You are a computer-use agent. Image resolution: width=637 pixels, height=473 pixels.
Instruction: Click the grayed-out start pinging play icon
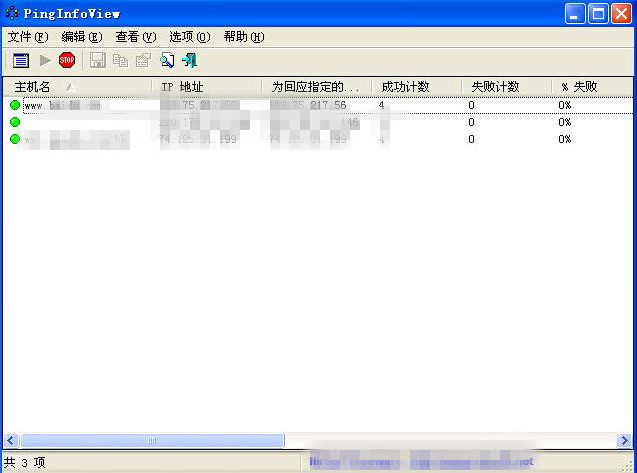tap(45, 61)
